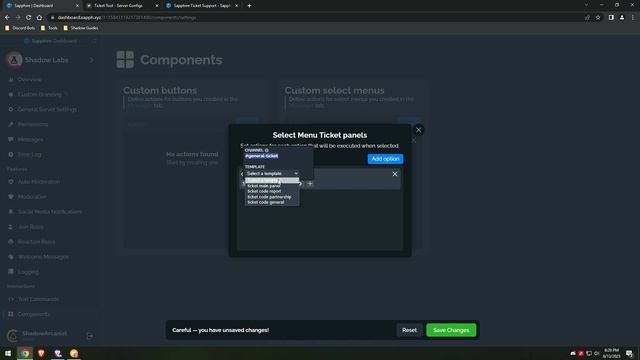Switch to Sapphire Ticket Support tab

[202, 6]
